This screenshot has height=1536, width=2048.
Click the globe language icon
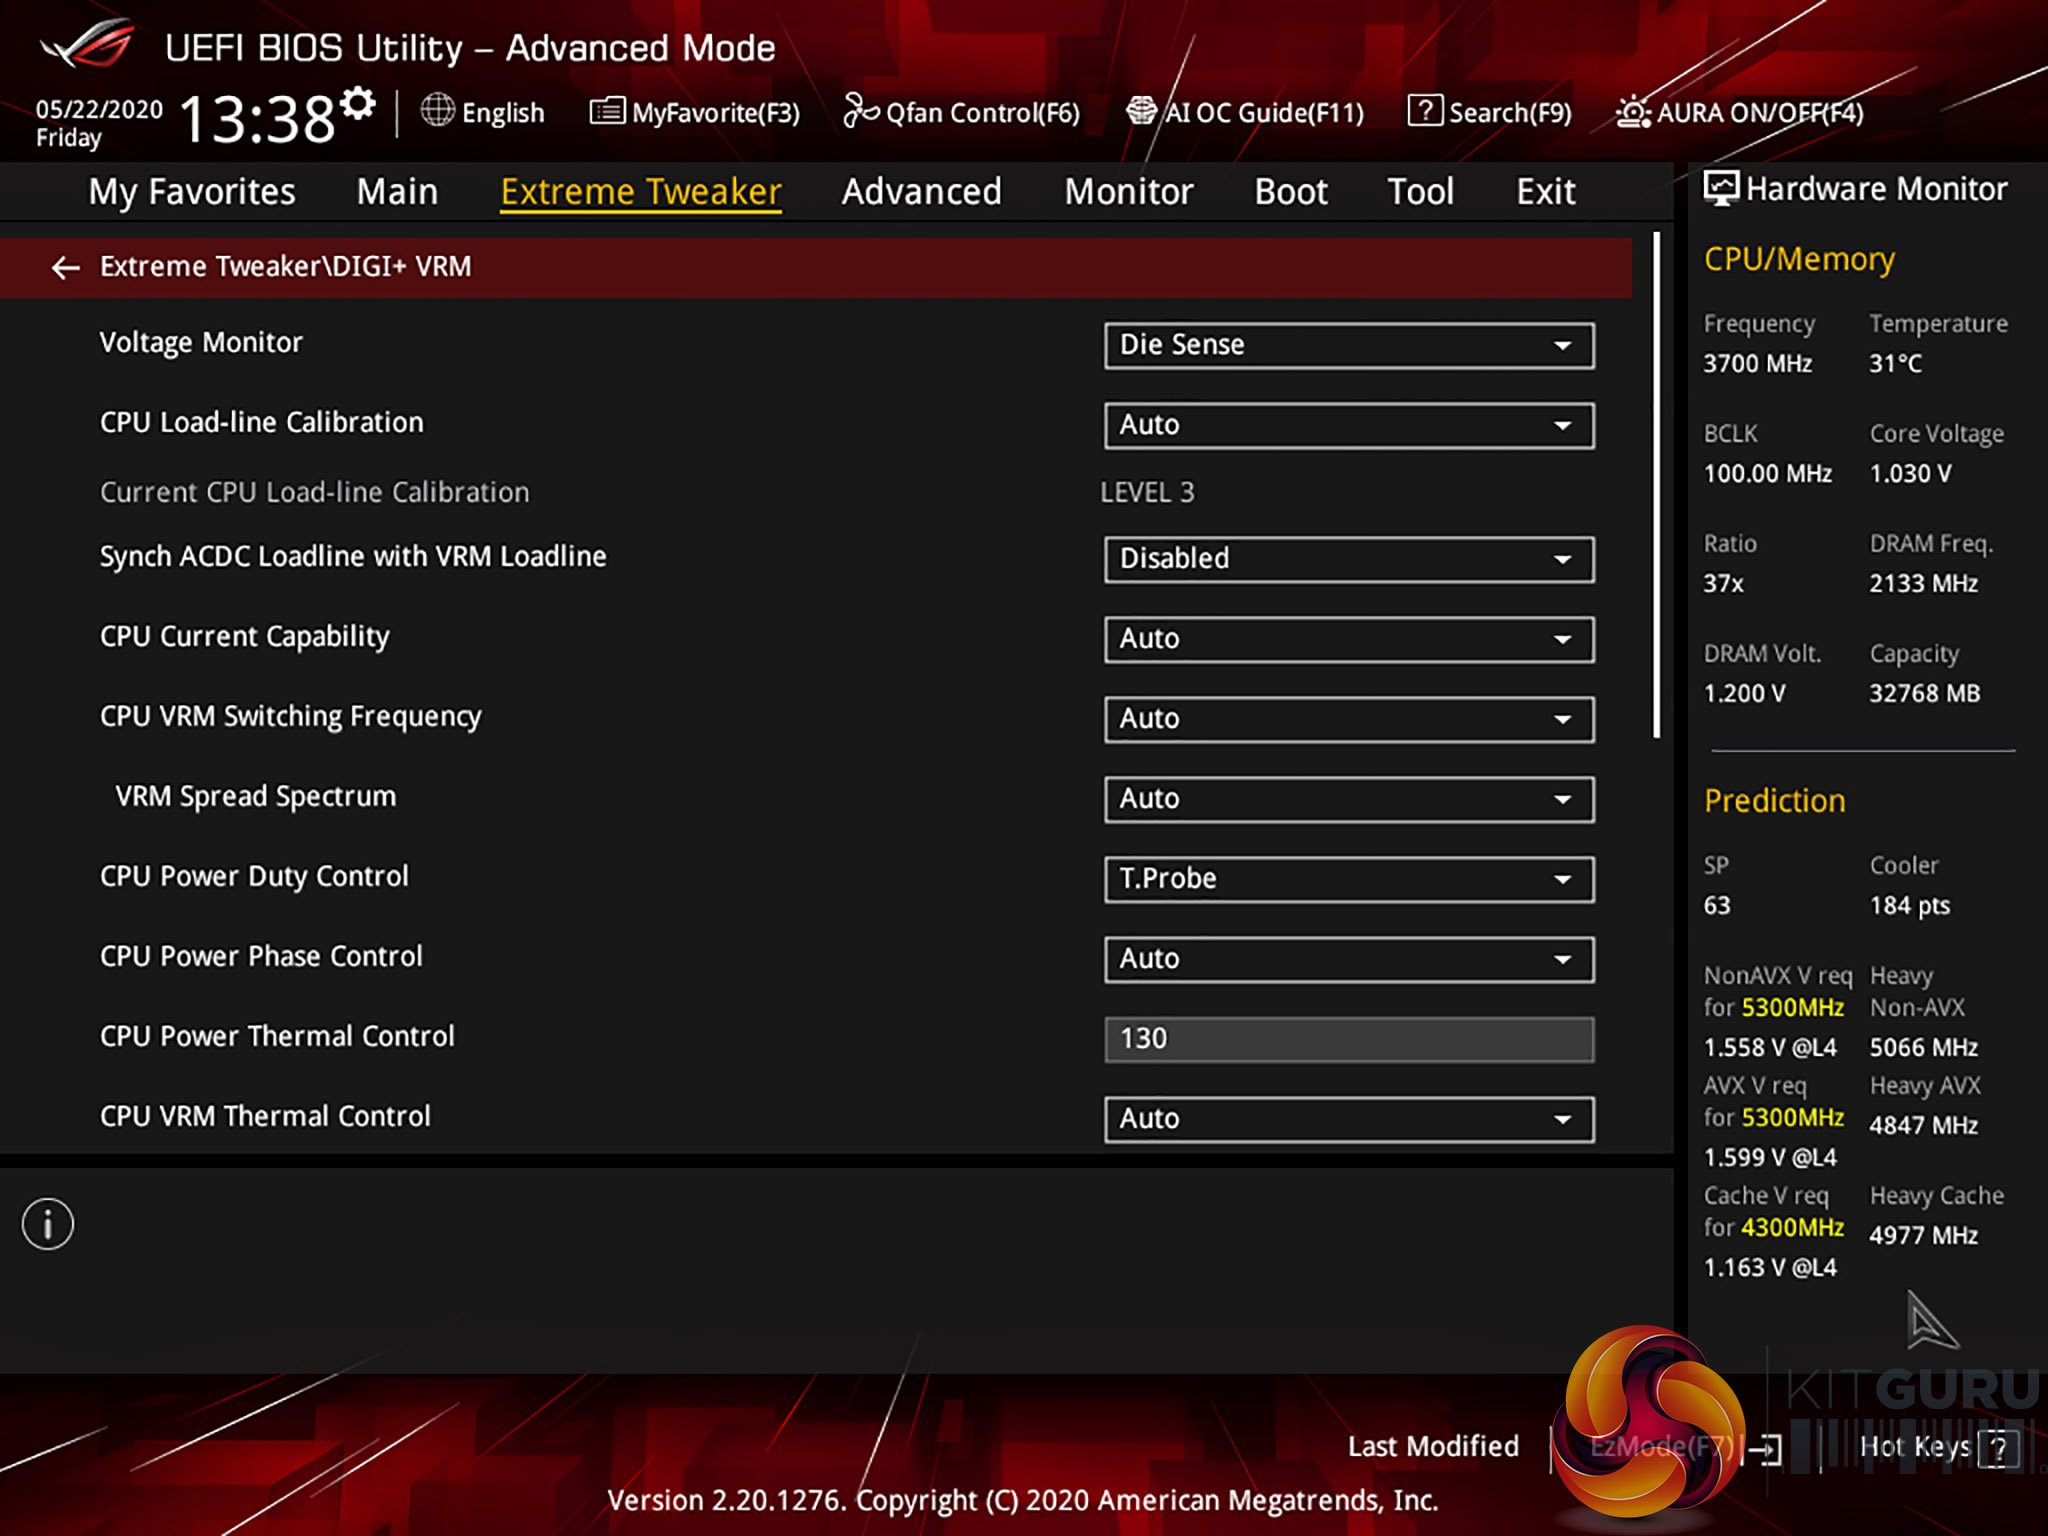[437, 111]
